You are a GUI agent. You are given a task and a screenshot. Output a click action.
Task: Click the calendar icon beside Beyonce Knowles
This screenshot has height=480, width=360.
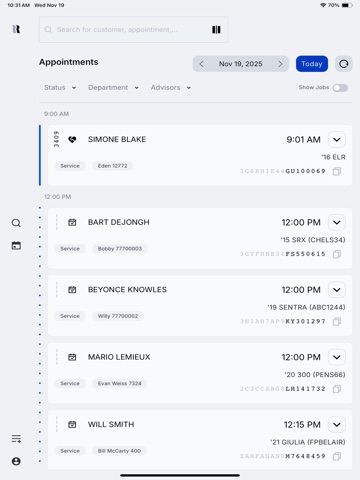point(72,290)
